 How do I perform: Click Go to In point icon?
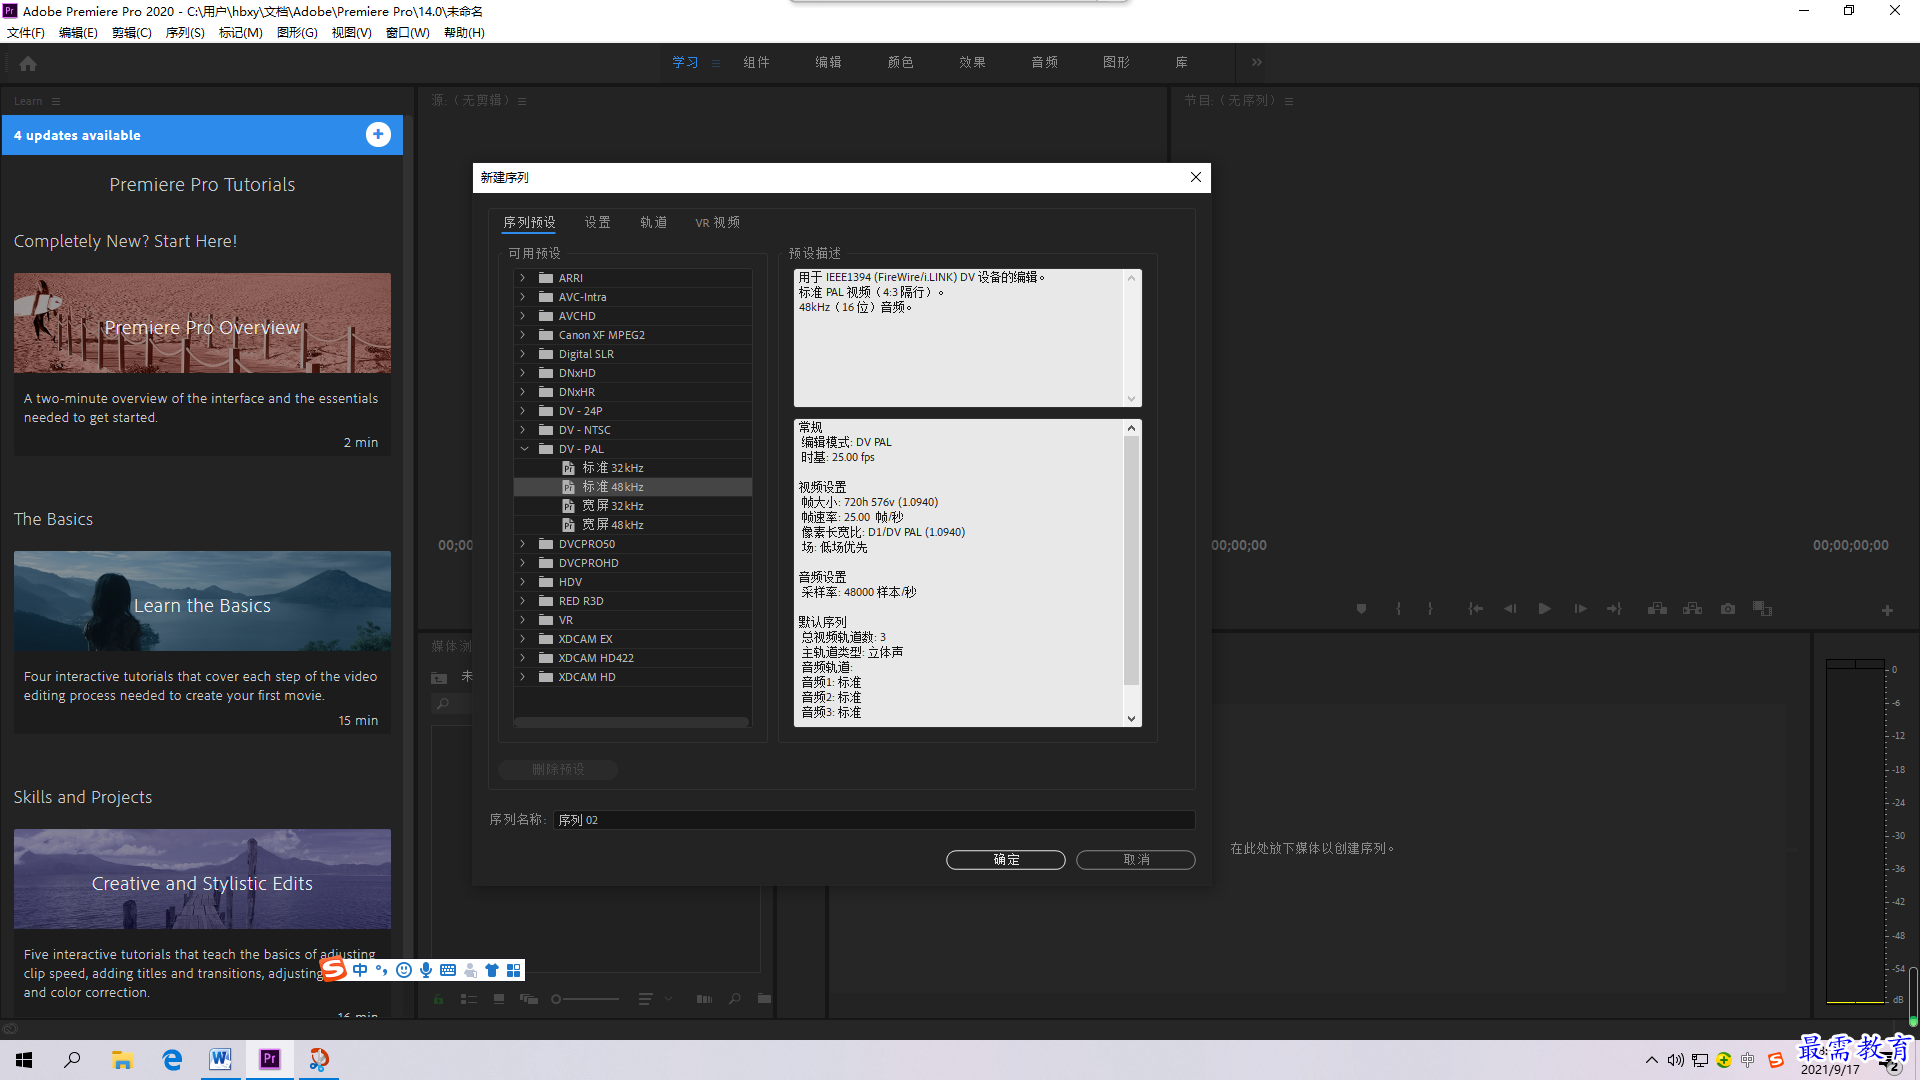[x=1475, y=608]
